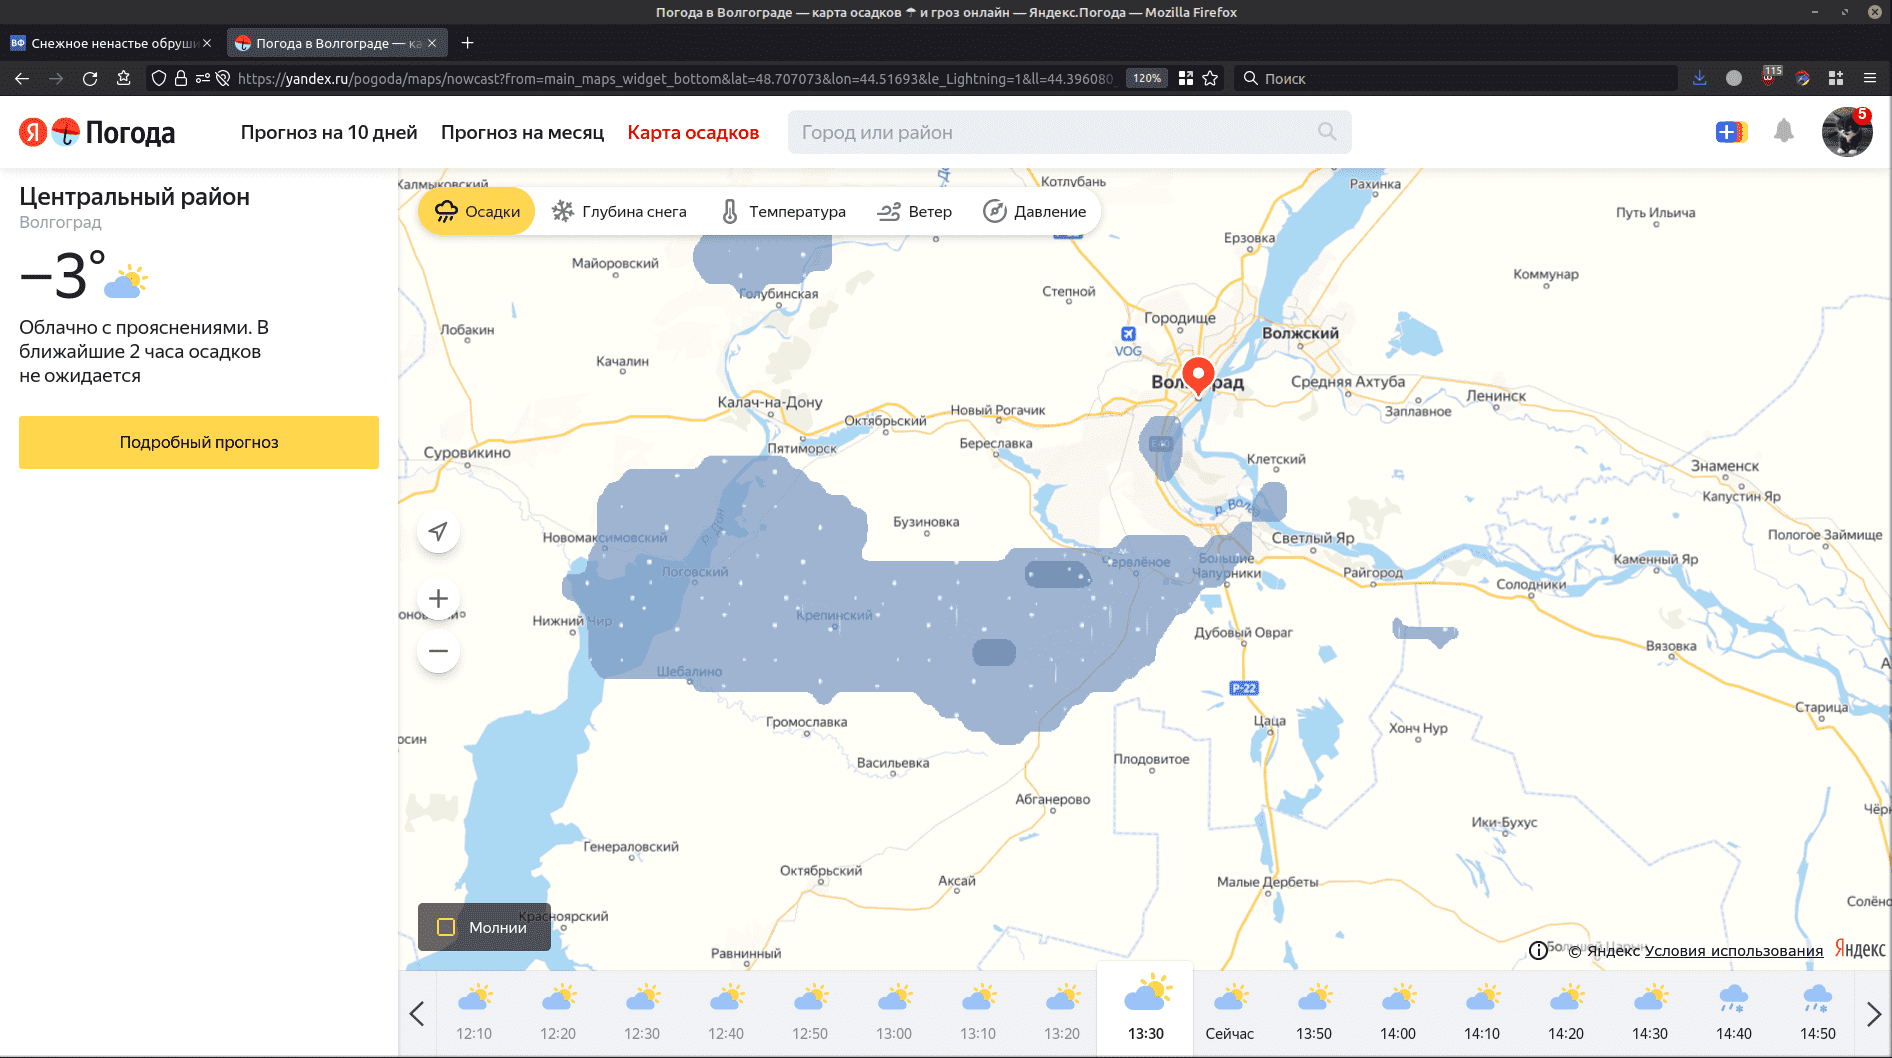Open the notifications bell icon

(1783, 132)
